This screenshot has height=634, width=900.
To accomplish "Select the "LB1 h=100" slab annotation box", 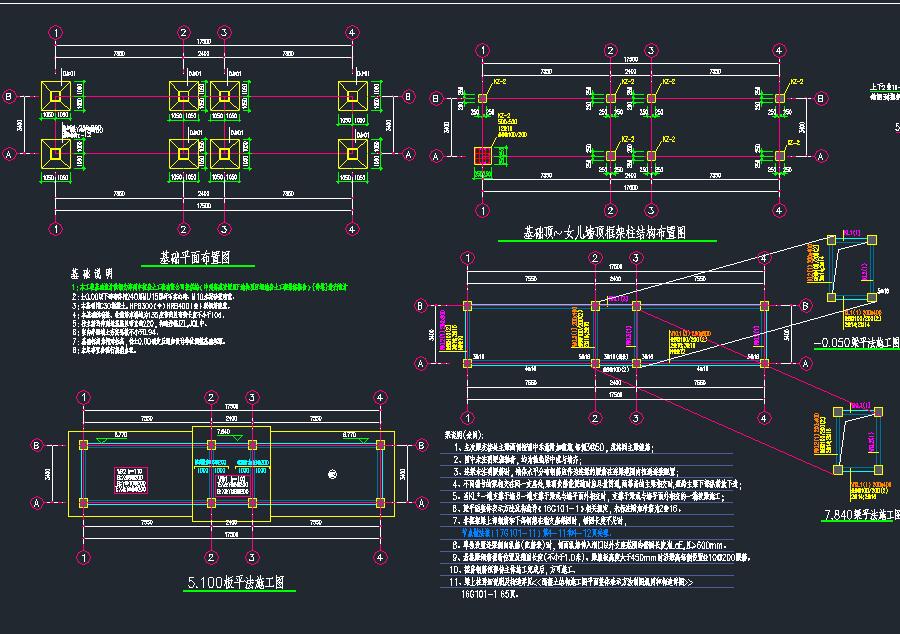I will (232, 485).
